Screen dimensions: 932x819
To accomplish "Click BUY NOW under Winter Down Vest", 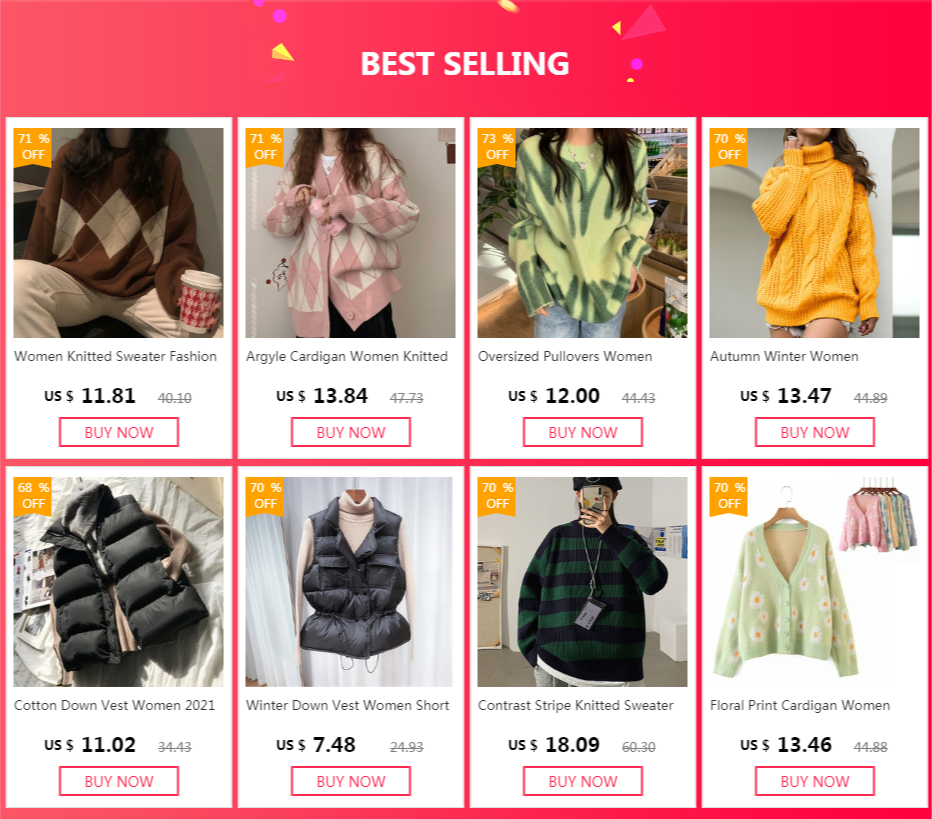I will (351, 781).
